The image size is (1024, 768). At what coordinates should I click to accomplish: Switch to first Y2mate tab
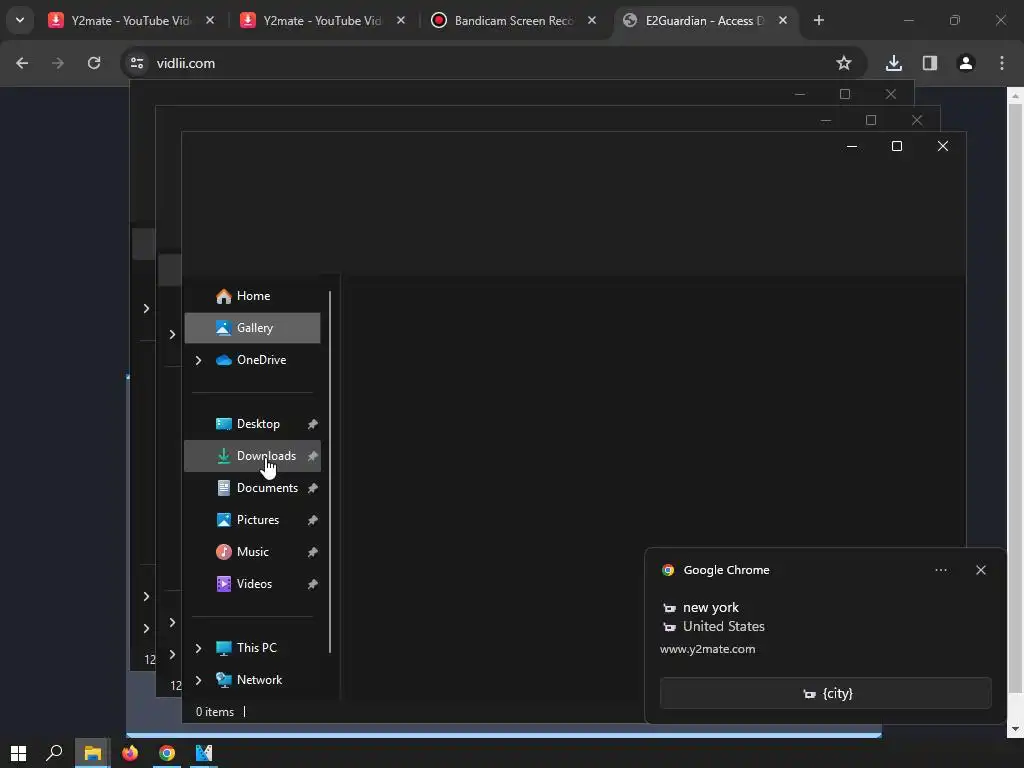coord(130,20)
